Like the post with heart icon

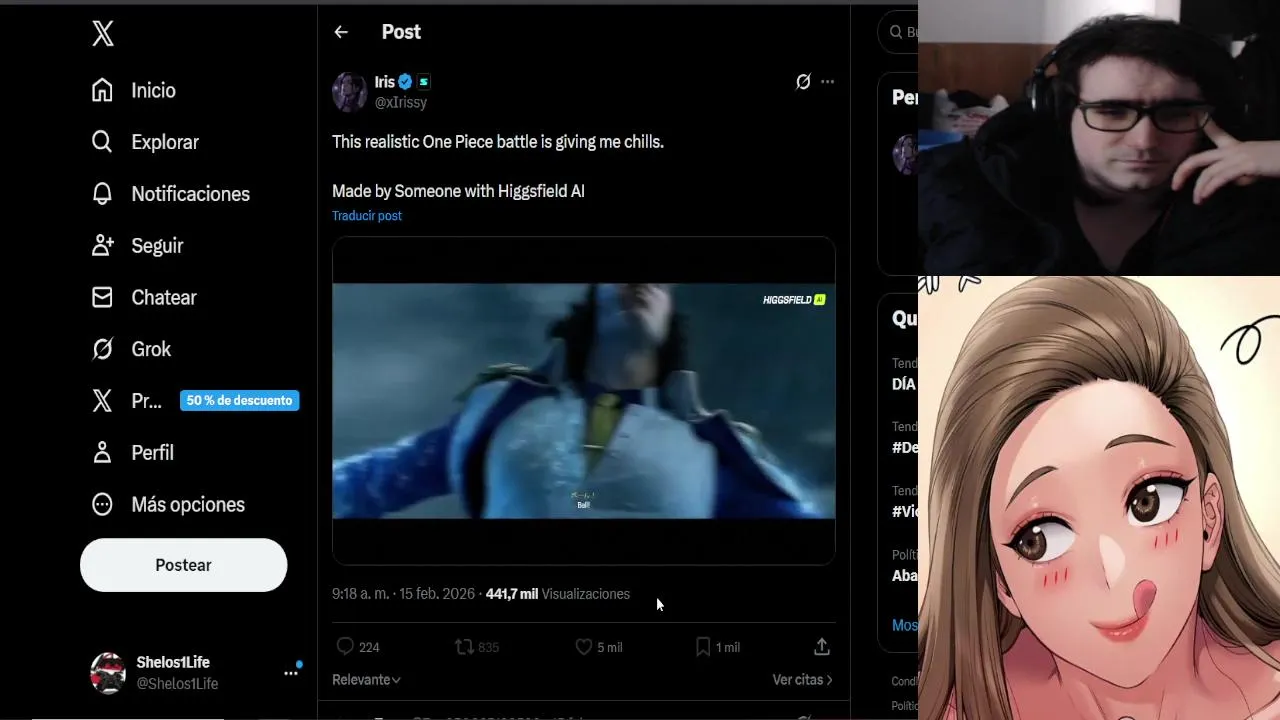click(584, 647)
